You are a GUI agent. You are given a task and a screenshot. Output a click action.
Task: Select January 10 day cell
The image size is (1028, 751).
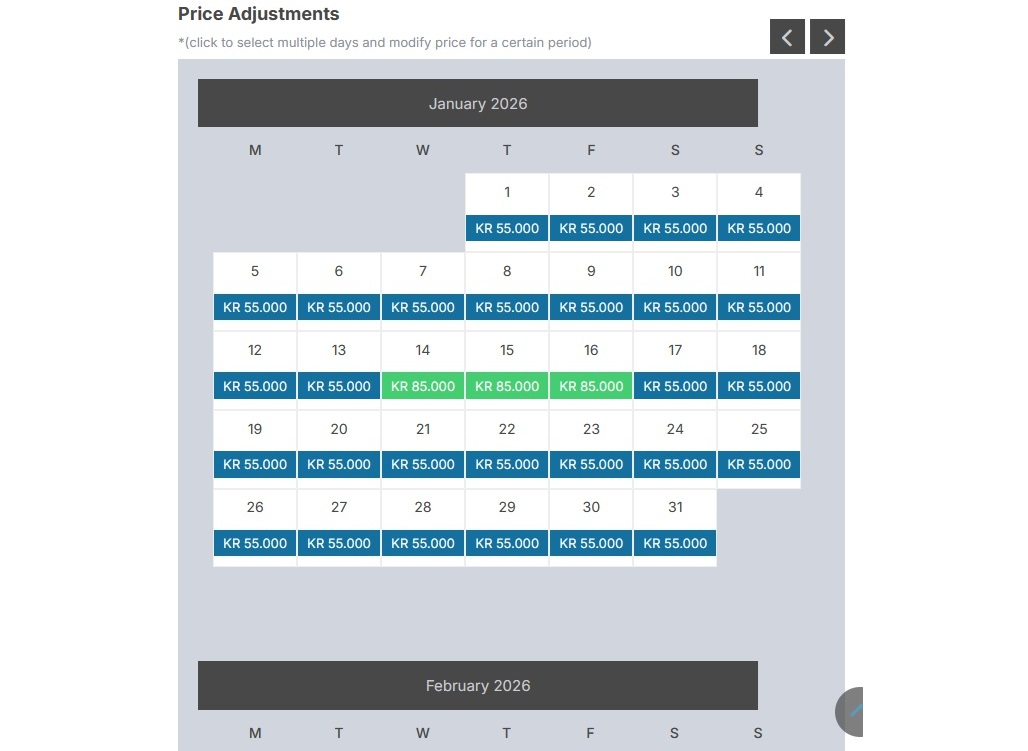(675, 272)
